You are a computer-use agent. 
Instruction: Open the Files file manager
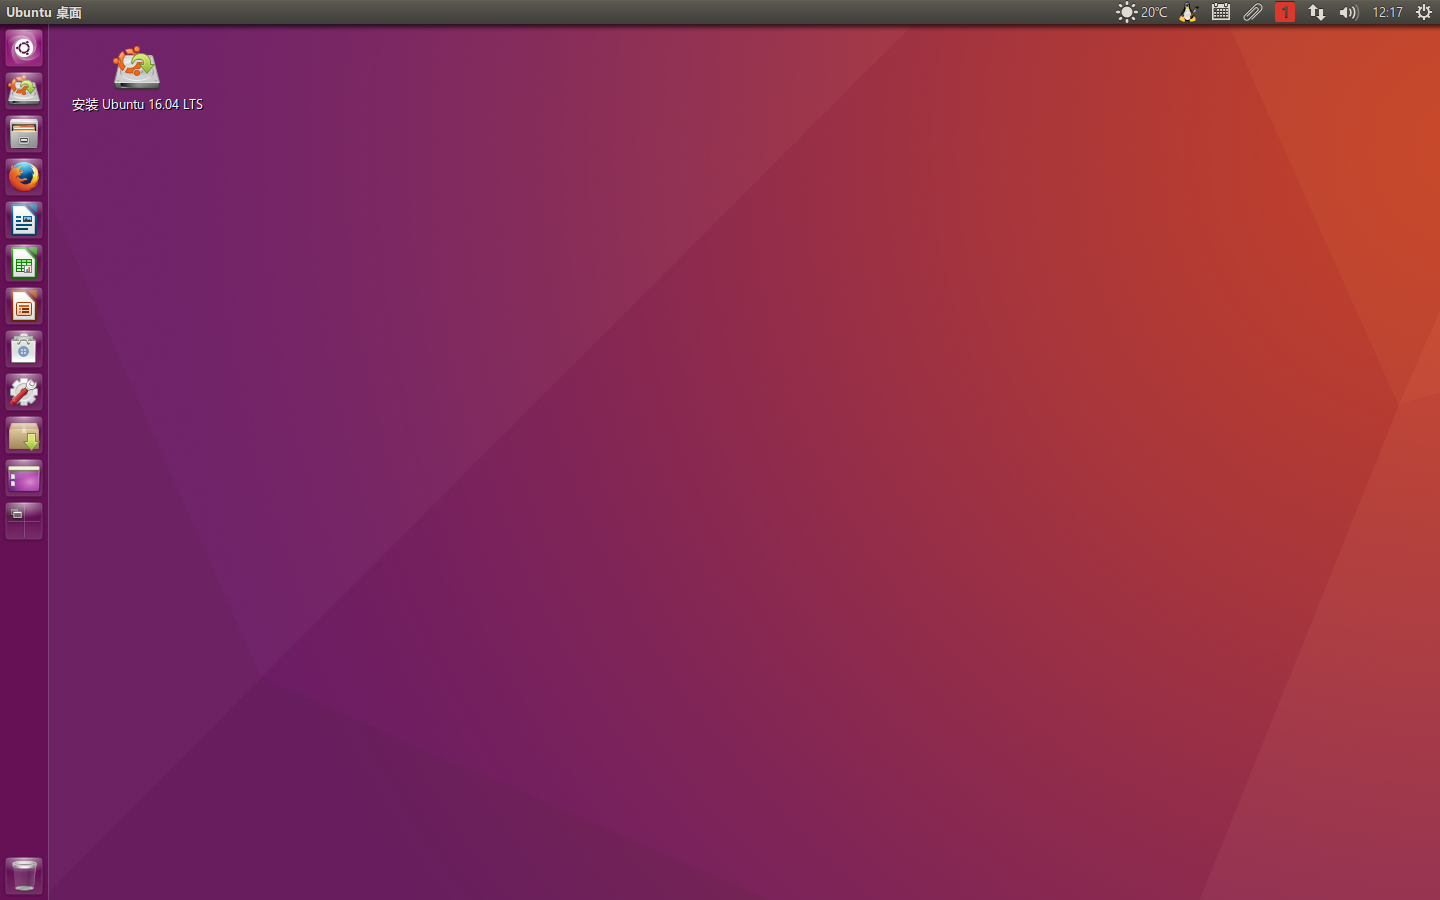[x=24, y=134]
